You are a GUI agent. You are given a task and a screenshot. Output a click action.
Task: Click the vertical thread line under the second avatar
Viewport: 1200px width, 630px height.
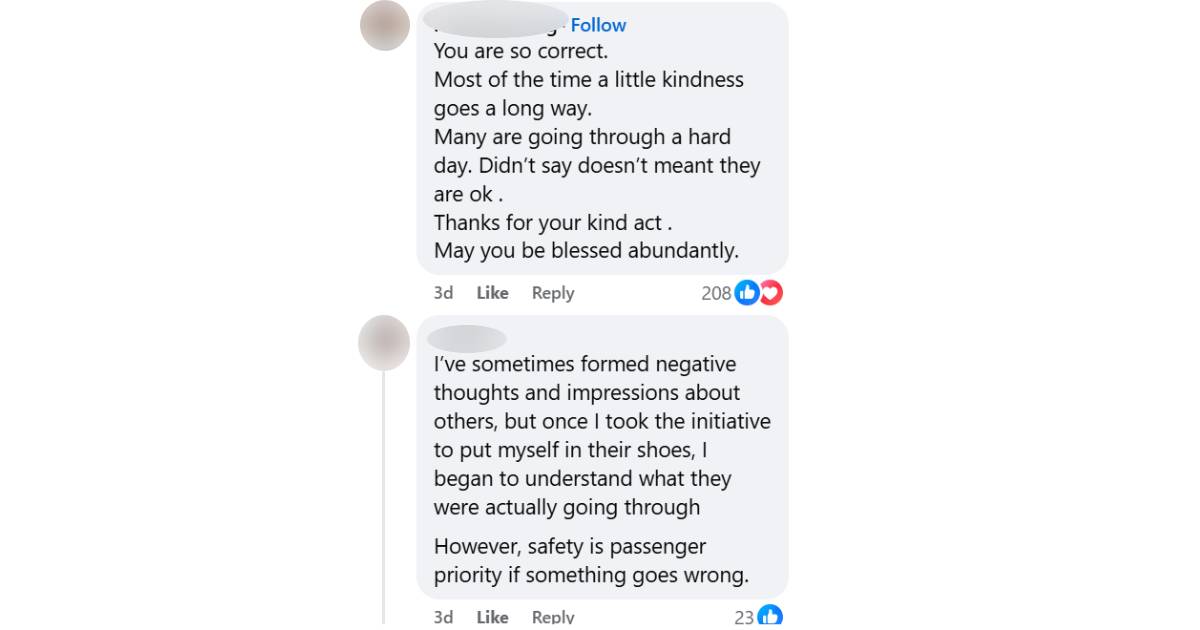pos(383,500)
